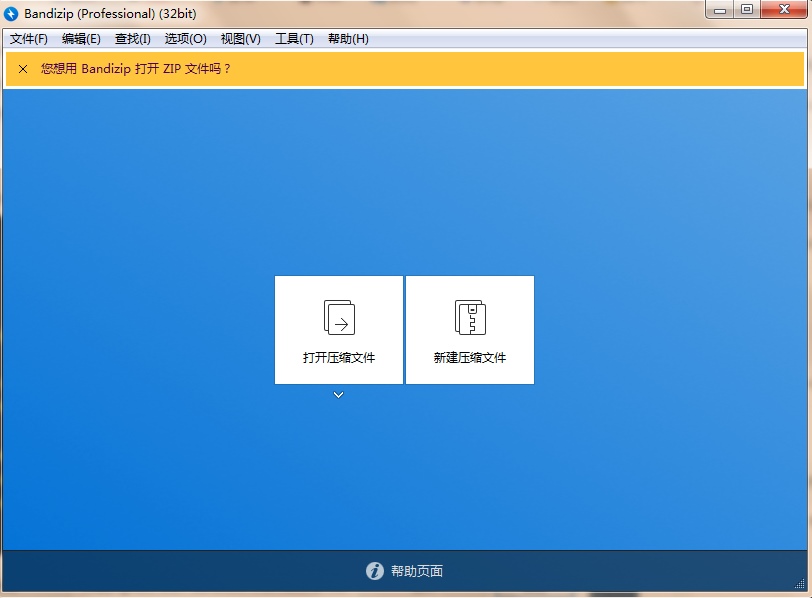Viewport: 812px width, 598px height.
Task: Open the 文件(F) menu
Action: tap(29, 39)
